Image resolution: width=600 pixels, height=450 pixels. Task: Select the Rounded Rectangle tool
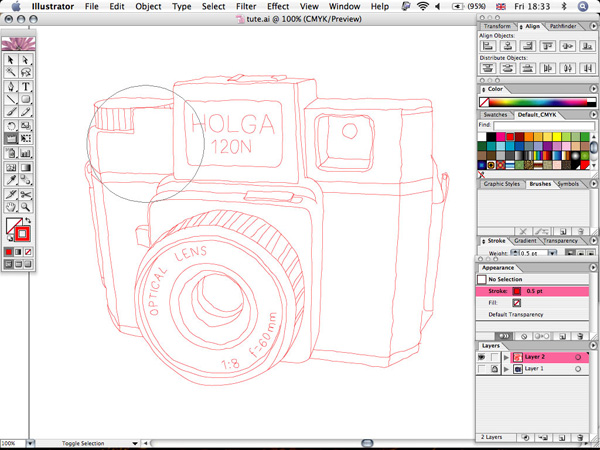tap(25, 99)
